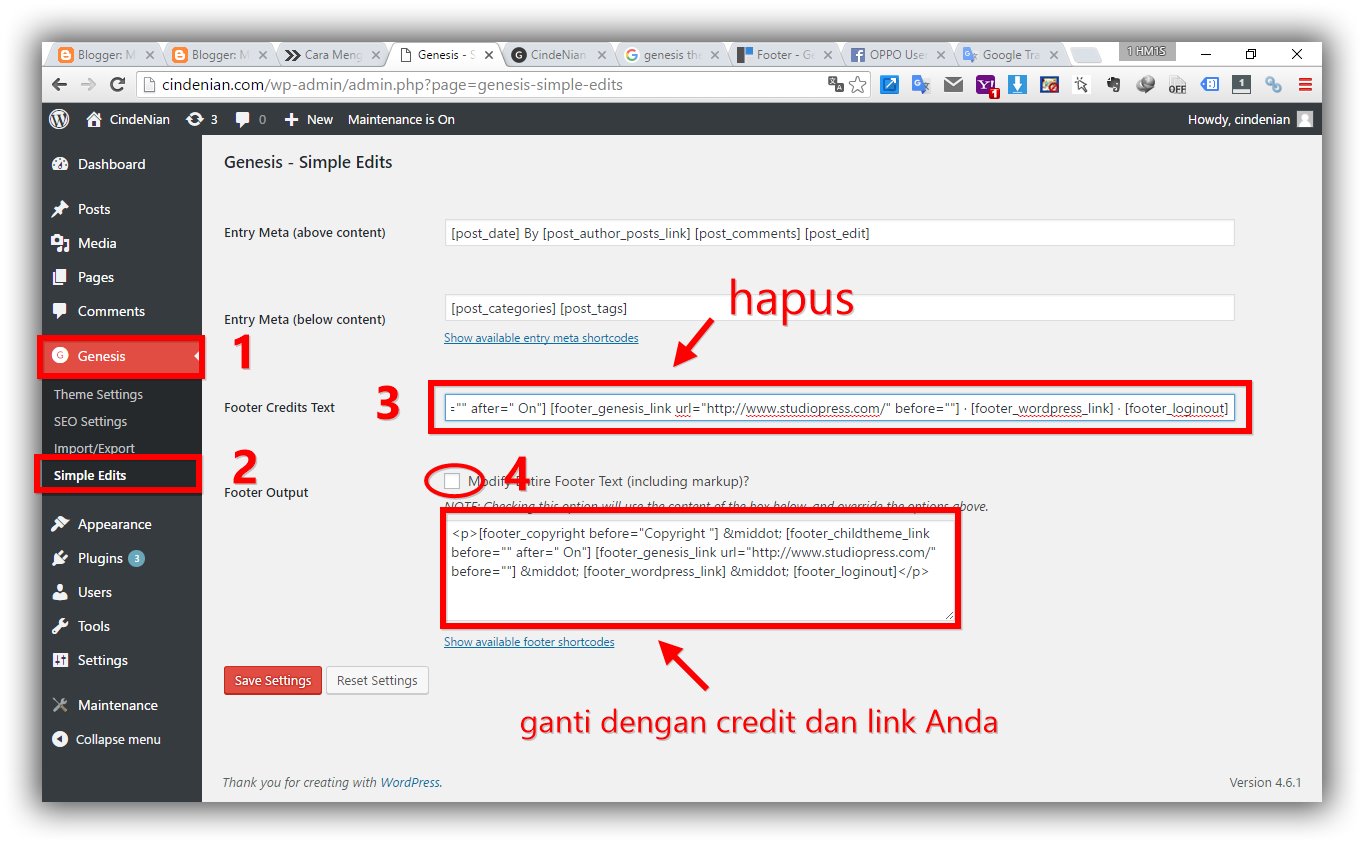Click the Entry Meta below content field
The width and height of the screenshot is (1364, 844).
839,308
